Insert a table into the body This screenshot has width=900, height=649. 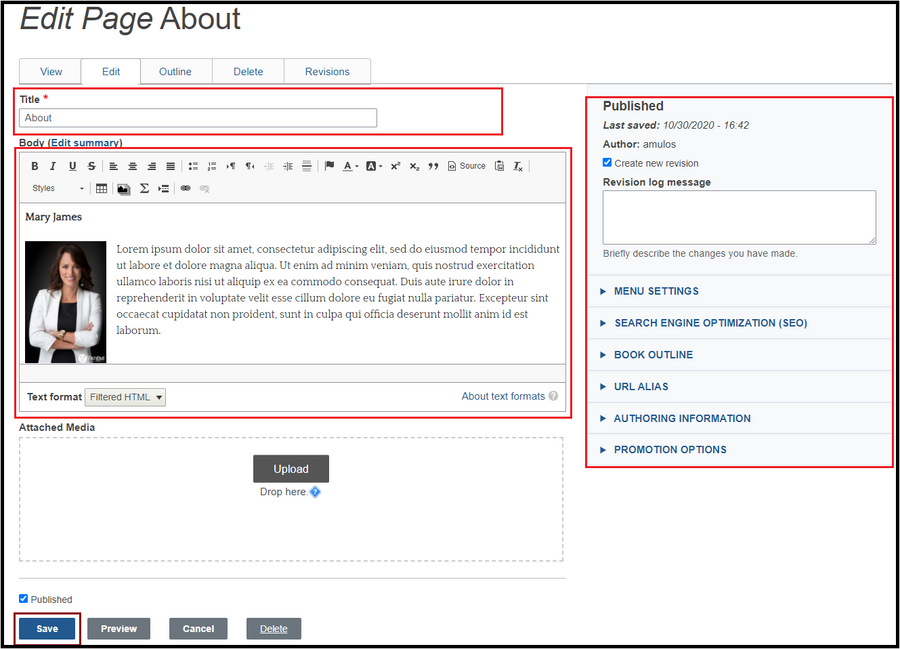(x=101, y=188)
